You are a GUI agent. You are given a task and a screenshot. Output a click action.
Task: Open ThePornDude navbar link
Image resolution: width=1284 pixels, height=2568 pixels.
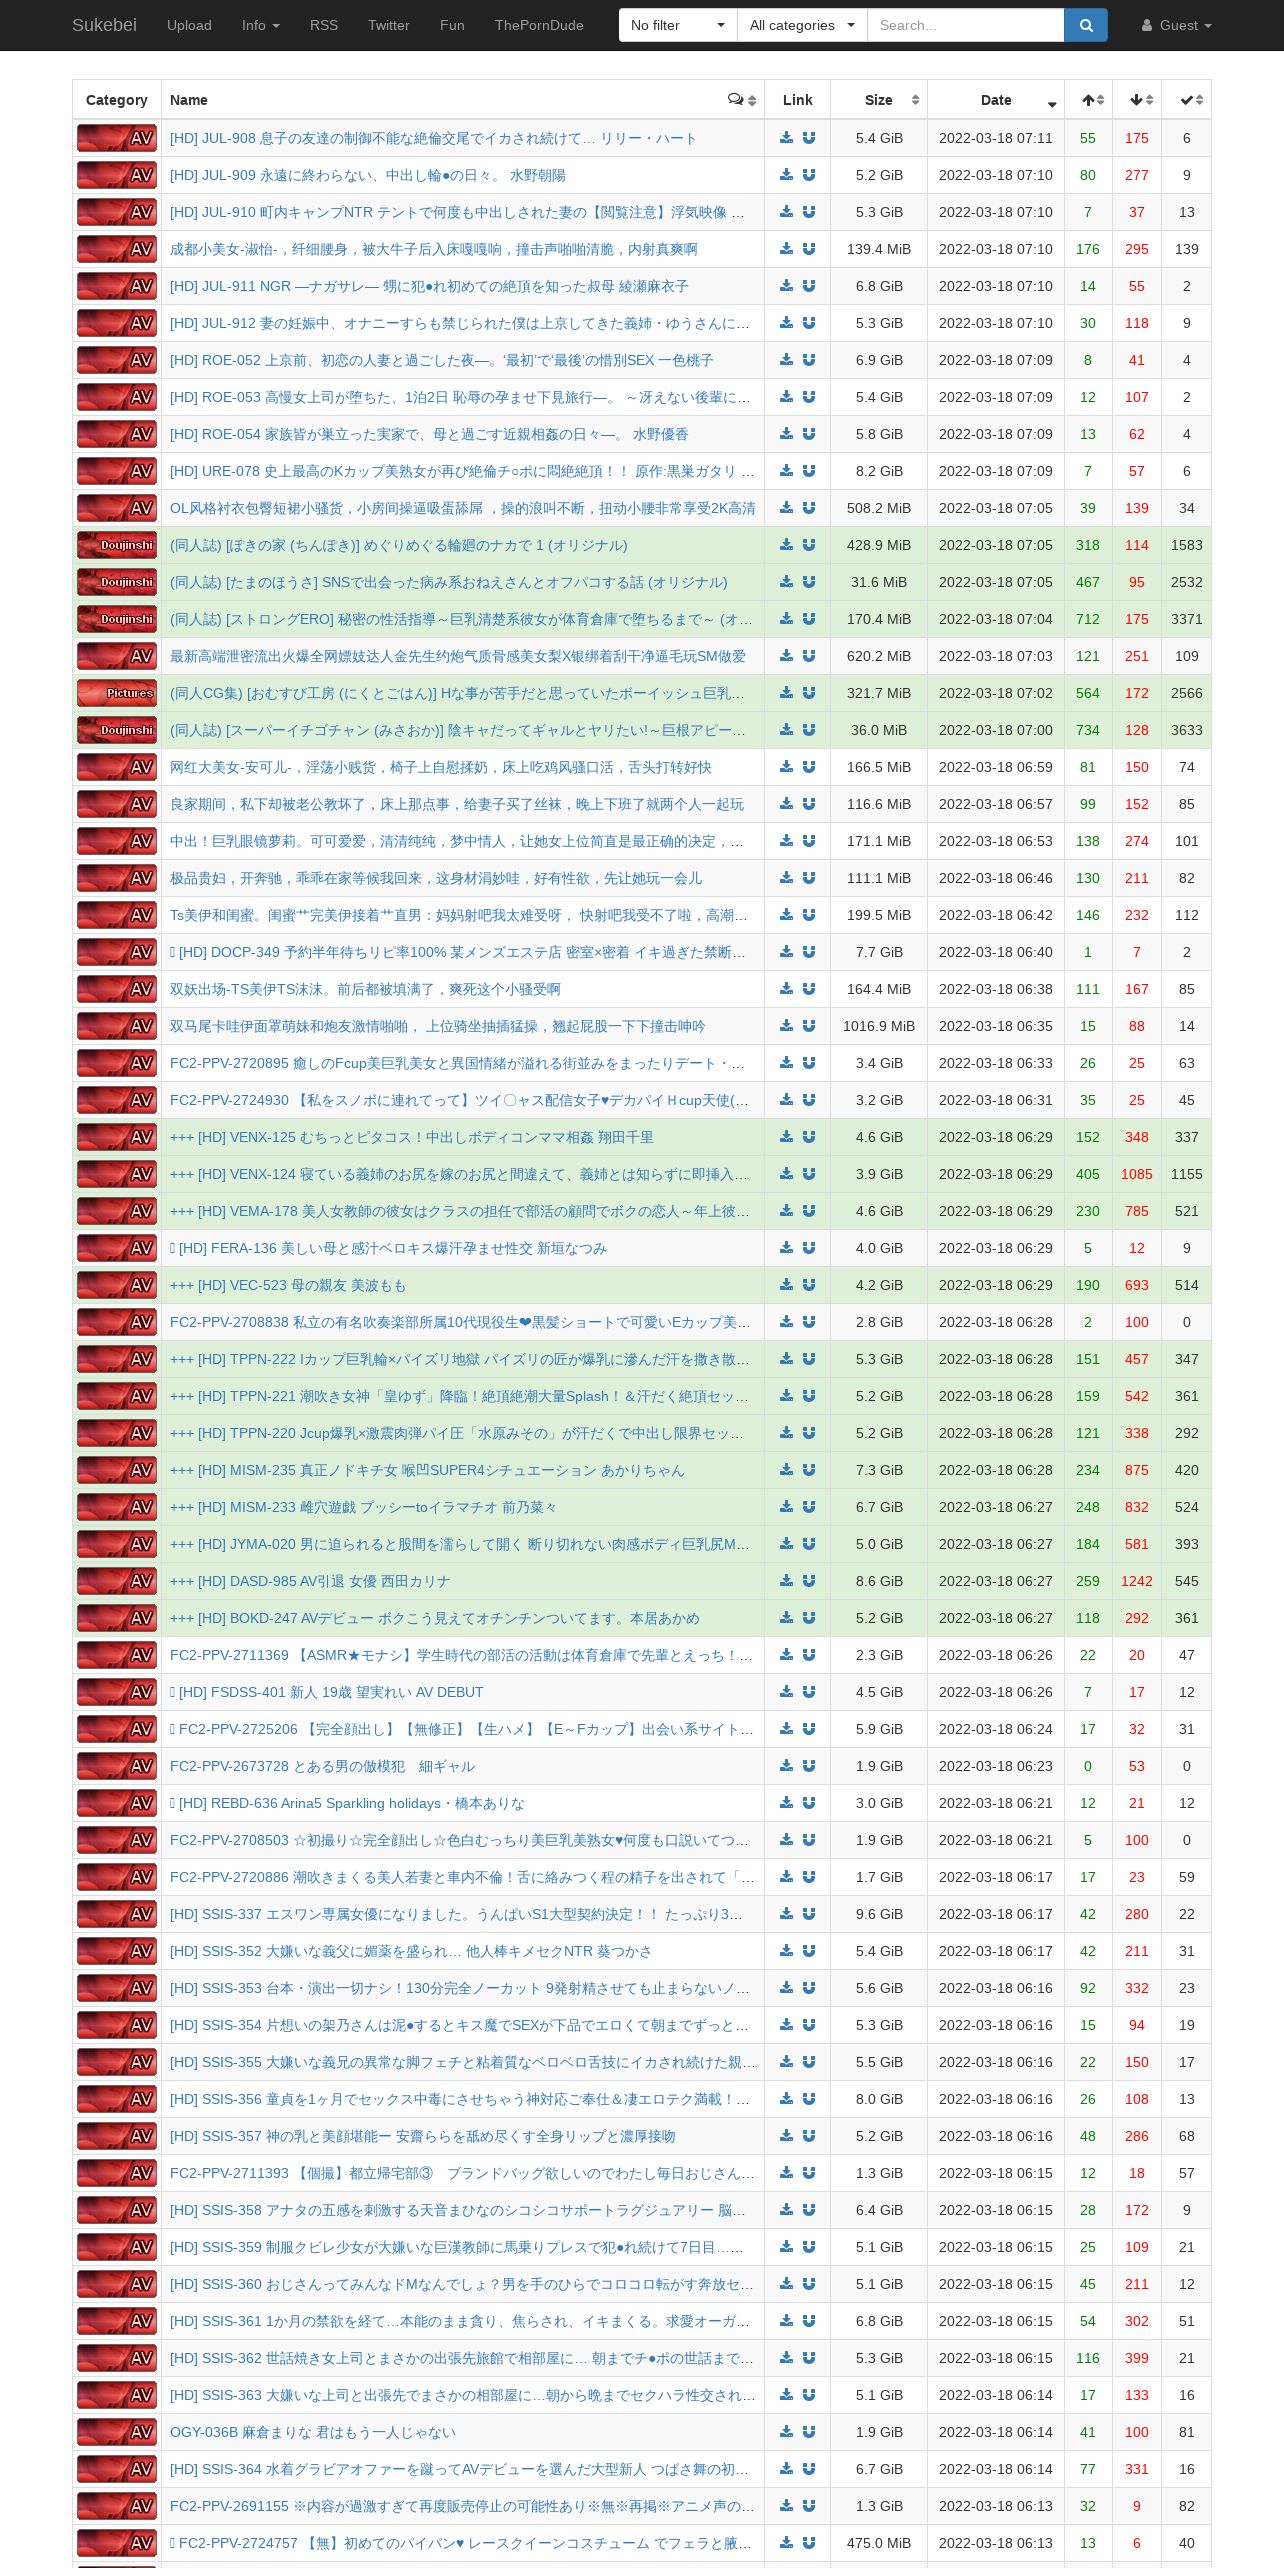click(x=539, y=25)
